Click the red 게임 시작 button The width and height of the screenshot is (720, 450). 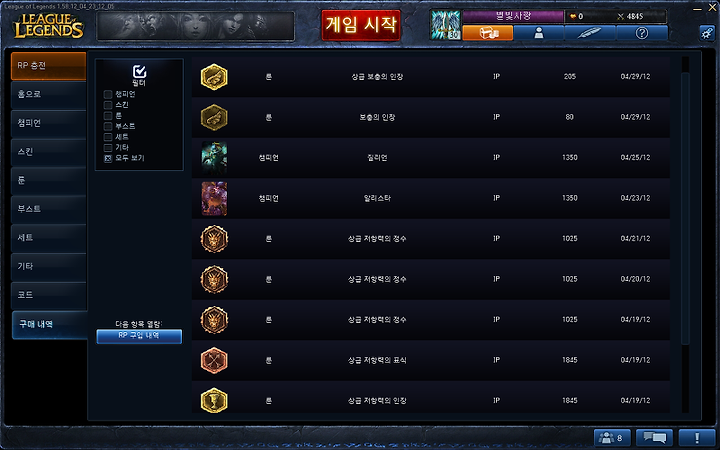361,25
